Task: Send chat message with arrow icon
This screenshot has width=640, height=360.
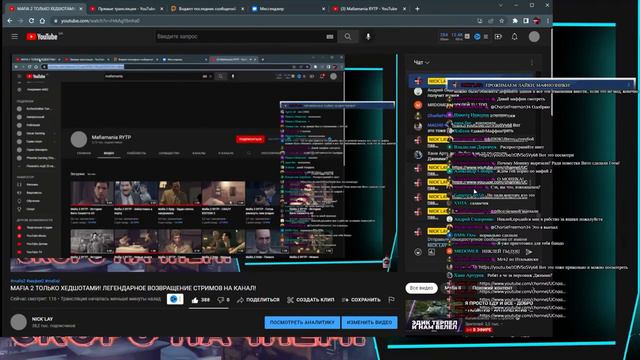Action: [x=529, y=252]
